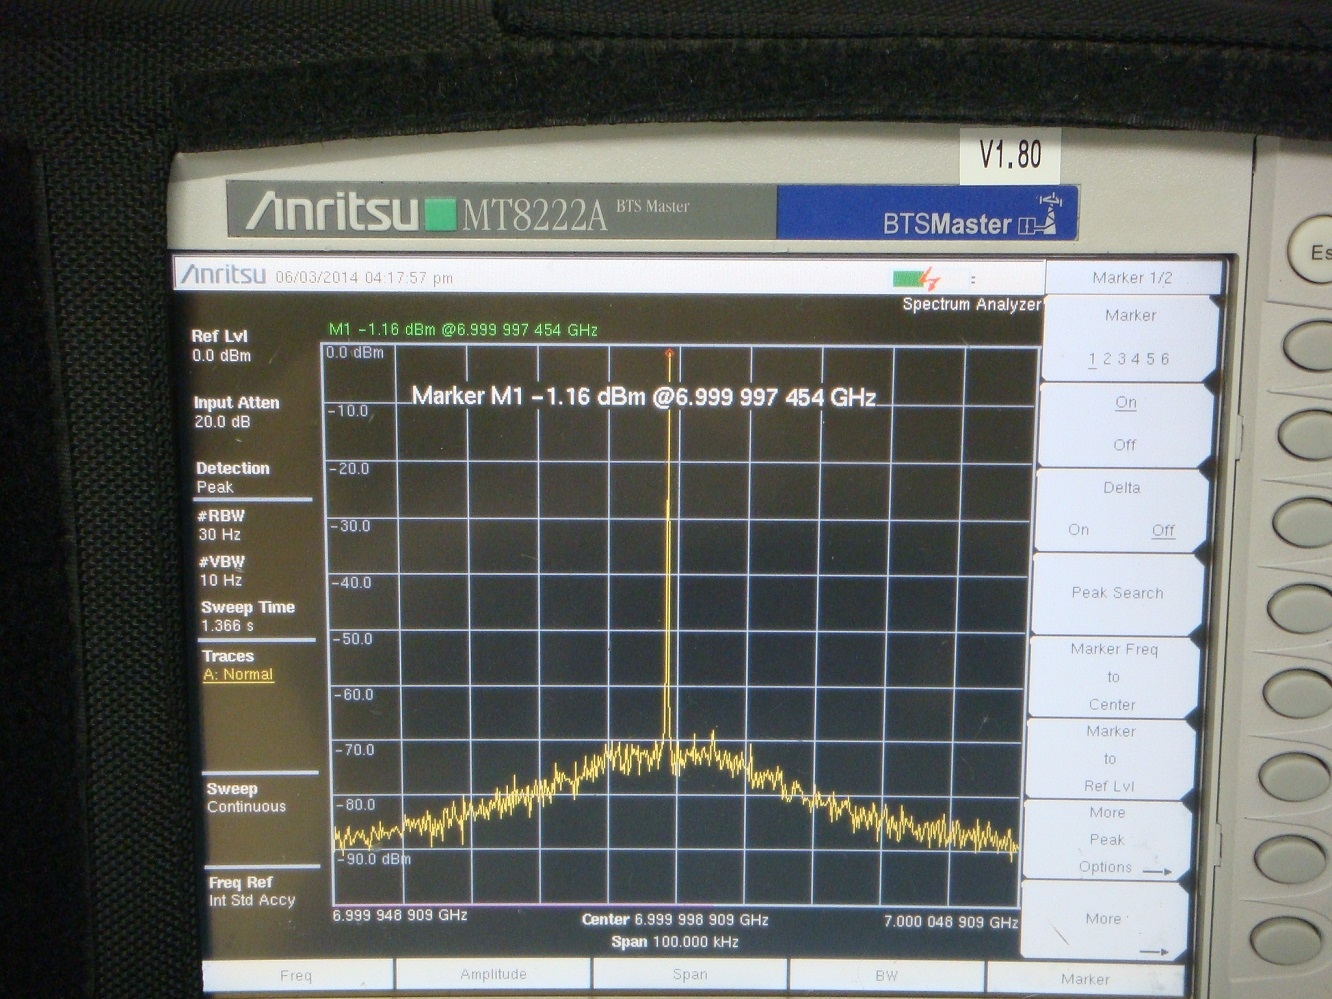The width and height of the screenshot is (1332, 999).
Task: Click the Spectrum Analyzer mode label
Action: (972, 304)
